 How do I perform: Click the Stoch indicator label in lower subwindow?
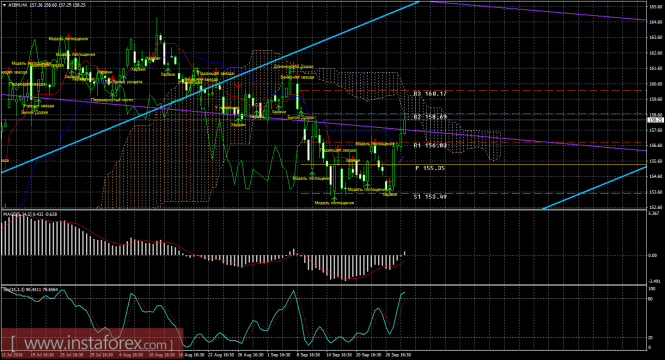[x=30, y=289]
